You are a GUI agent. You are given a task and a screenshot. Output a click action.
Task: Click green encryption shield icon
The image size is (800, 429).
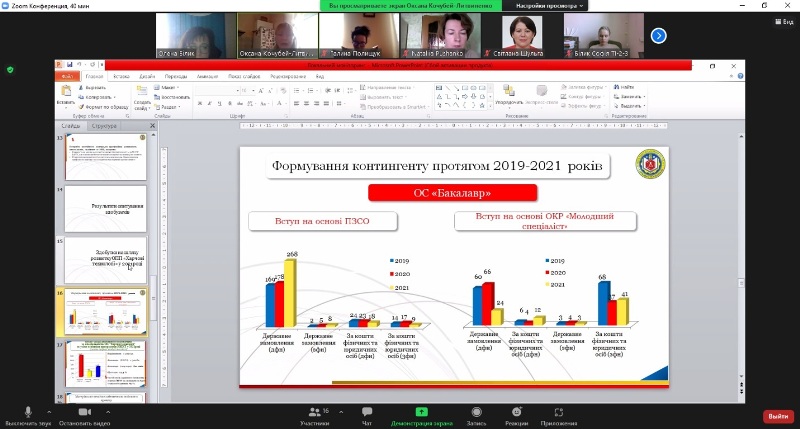pyautogui.click(x=10, y=70)
